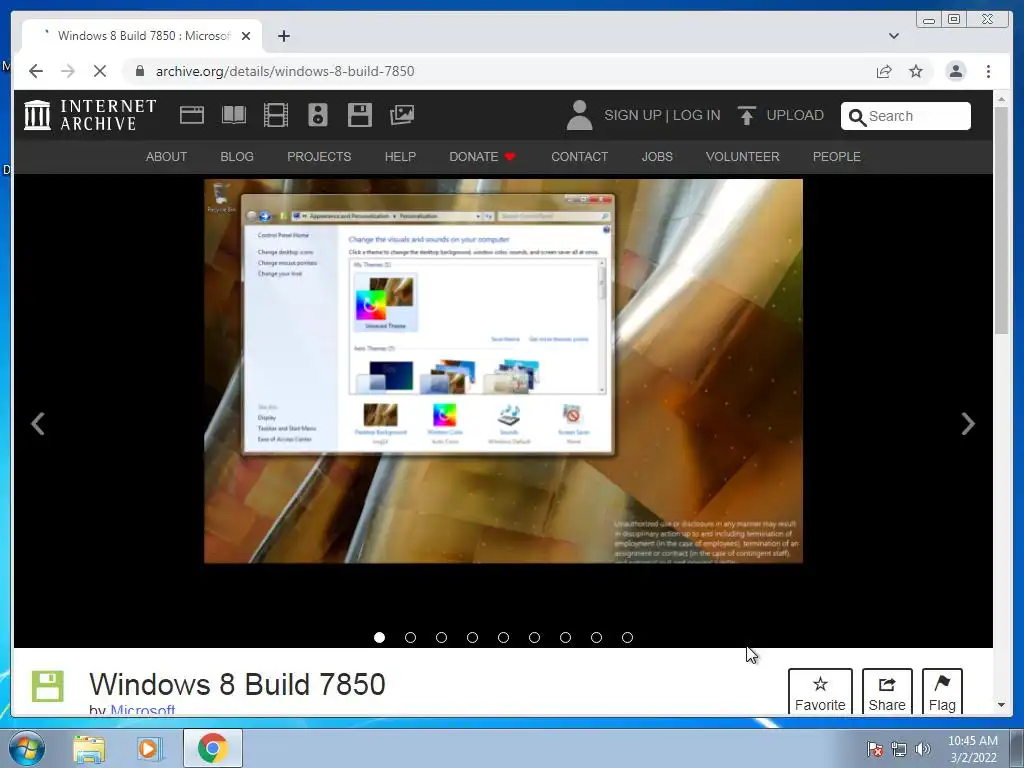Click the Share button
The height and width of the screenshot is (768, 1024).
pos(887,692)
